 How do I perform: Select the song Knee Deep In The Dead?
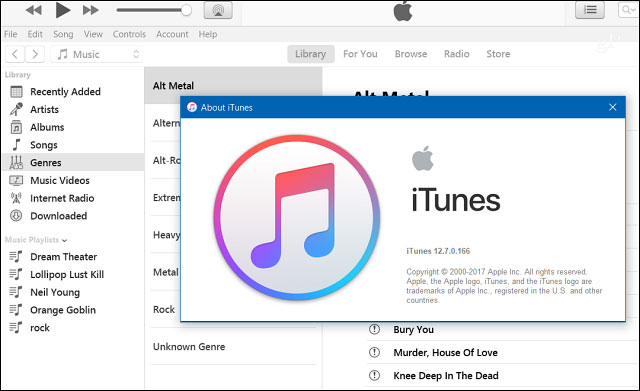click(x=446, y=375)
